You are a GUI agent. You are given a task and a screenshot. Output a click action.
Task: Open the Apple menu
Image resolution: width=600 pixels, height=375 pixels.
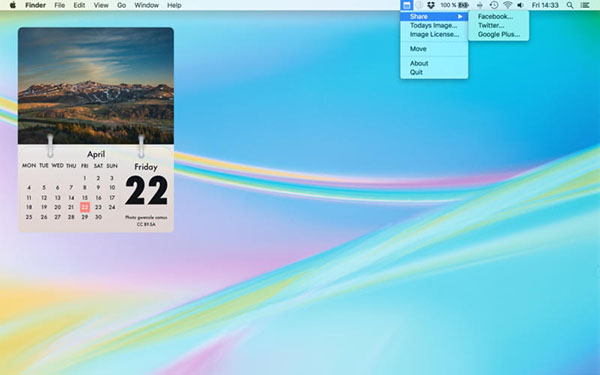(13, 5)
